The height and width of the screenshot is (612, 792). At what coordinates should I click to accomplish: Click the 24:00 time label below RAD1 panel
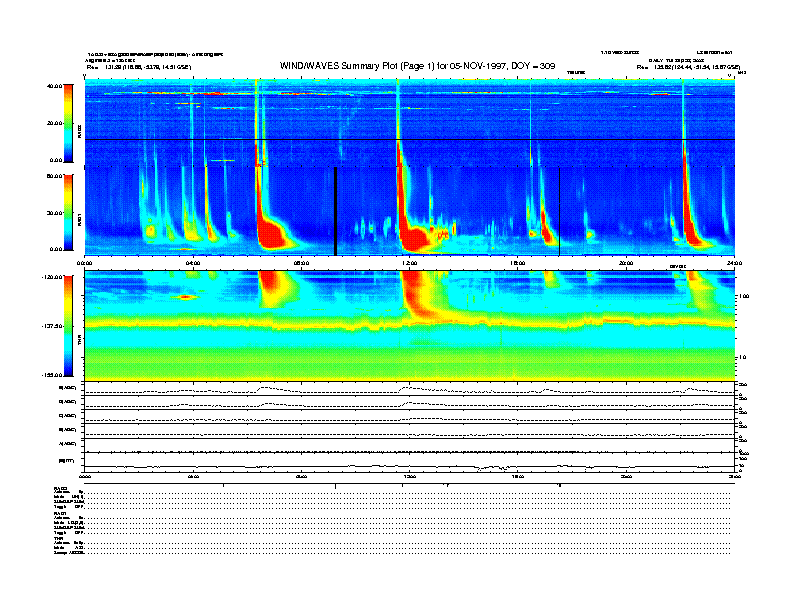coord(734,263)
